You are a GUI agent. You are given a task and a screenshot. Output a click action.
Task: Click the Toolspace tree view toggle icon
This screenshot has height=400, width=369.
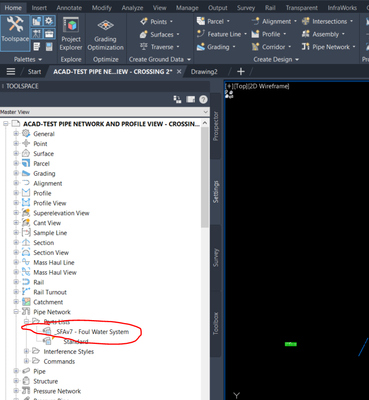pyautogui.click(x=177, y=99)
